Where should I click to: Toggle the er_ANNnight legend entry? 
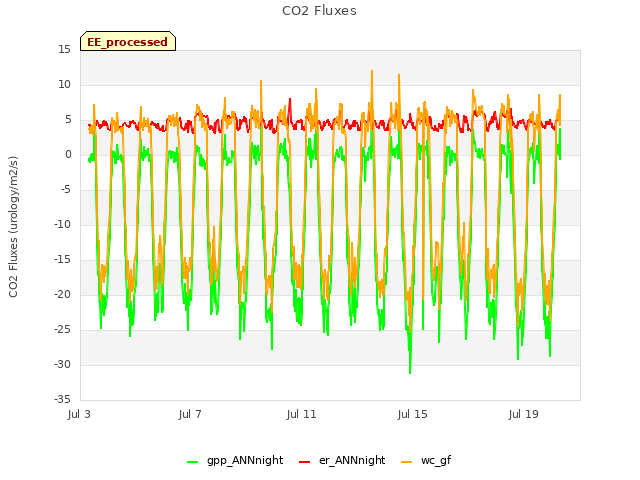point(342,460)
